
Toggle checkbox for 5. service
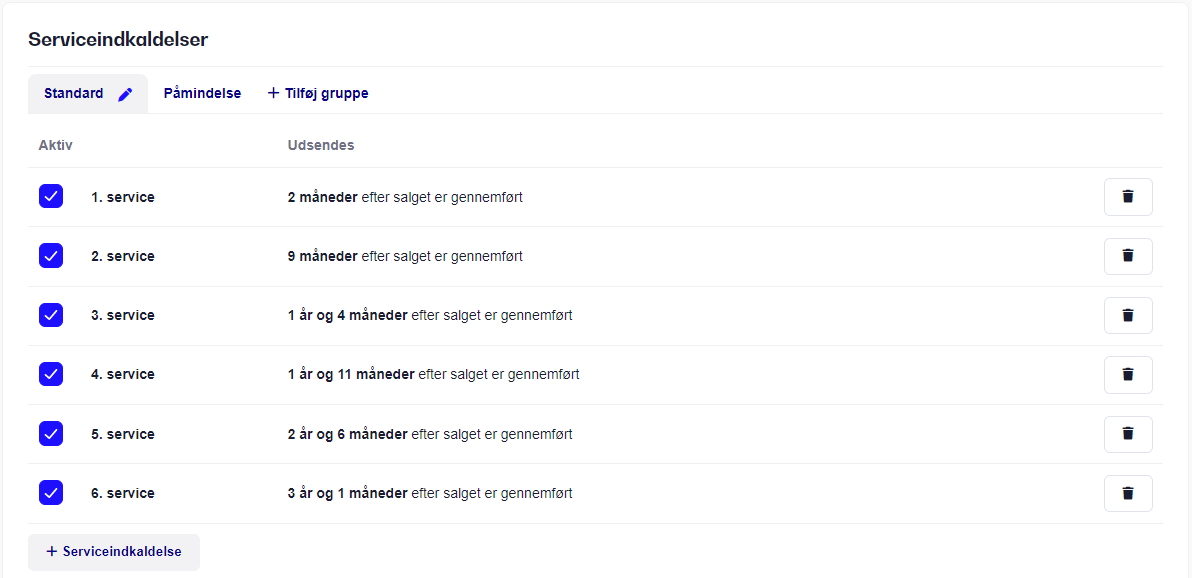tap(51, 434)
